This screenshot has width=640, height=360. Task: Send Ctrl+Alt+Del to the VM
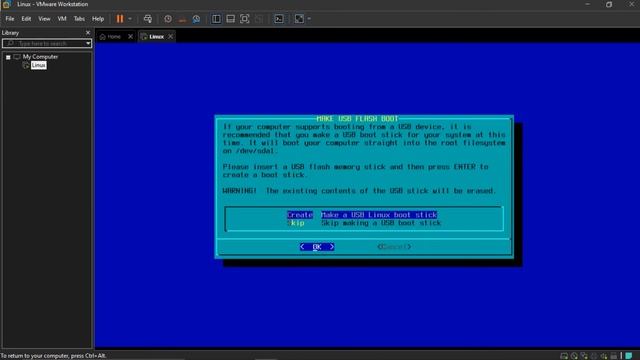pyautogui.click(x=148, y=19)
